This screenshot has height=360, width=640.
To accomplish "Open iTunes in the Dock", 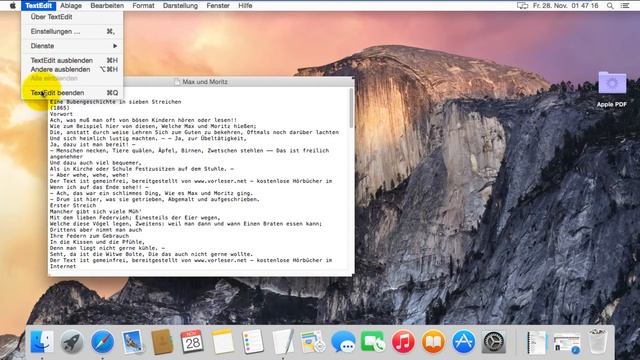I will tap(403, 342).
